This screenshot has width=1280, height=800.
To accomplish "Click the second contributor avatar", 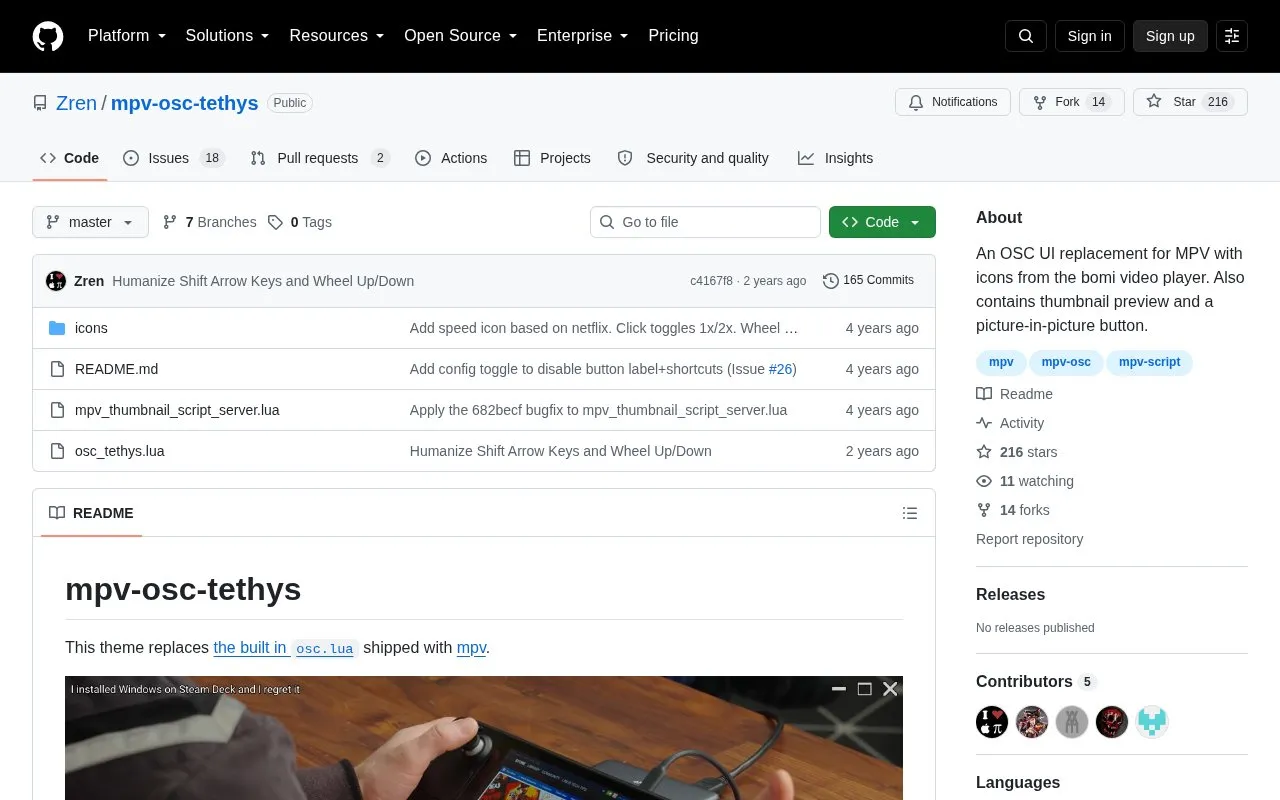I will pos(1032,722).
